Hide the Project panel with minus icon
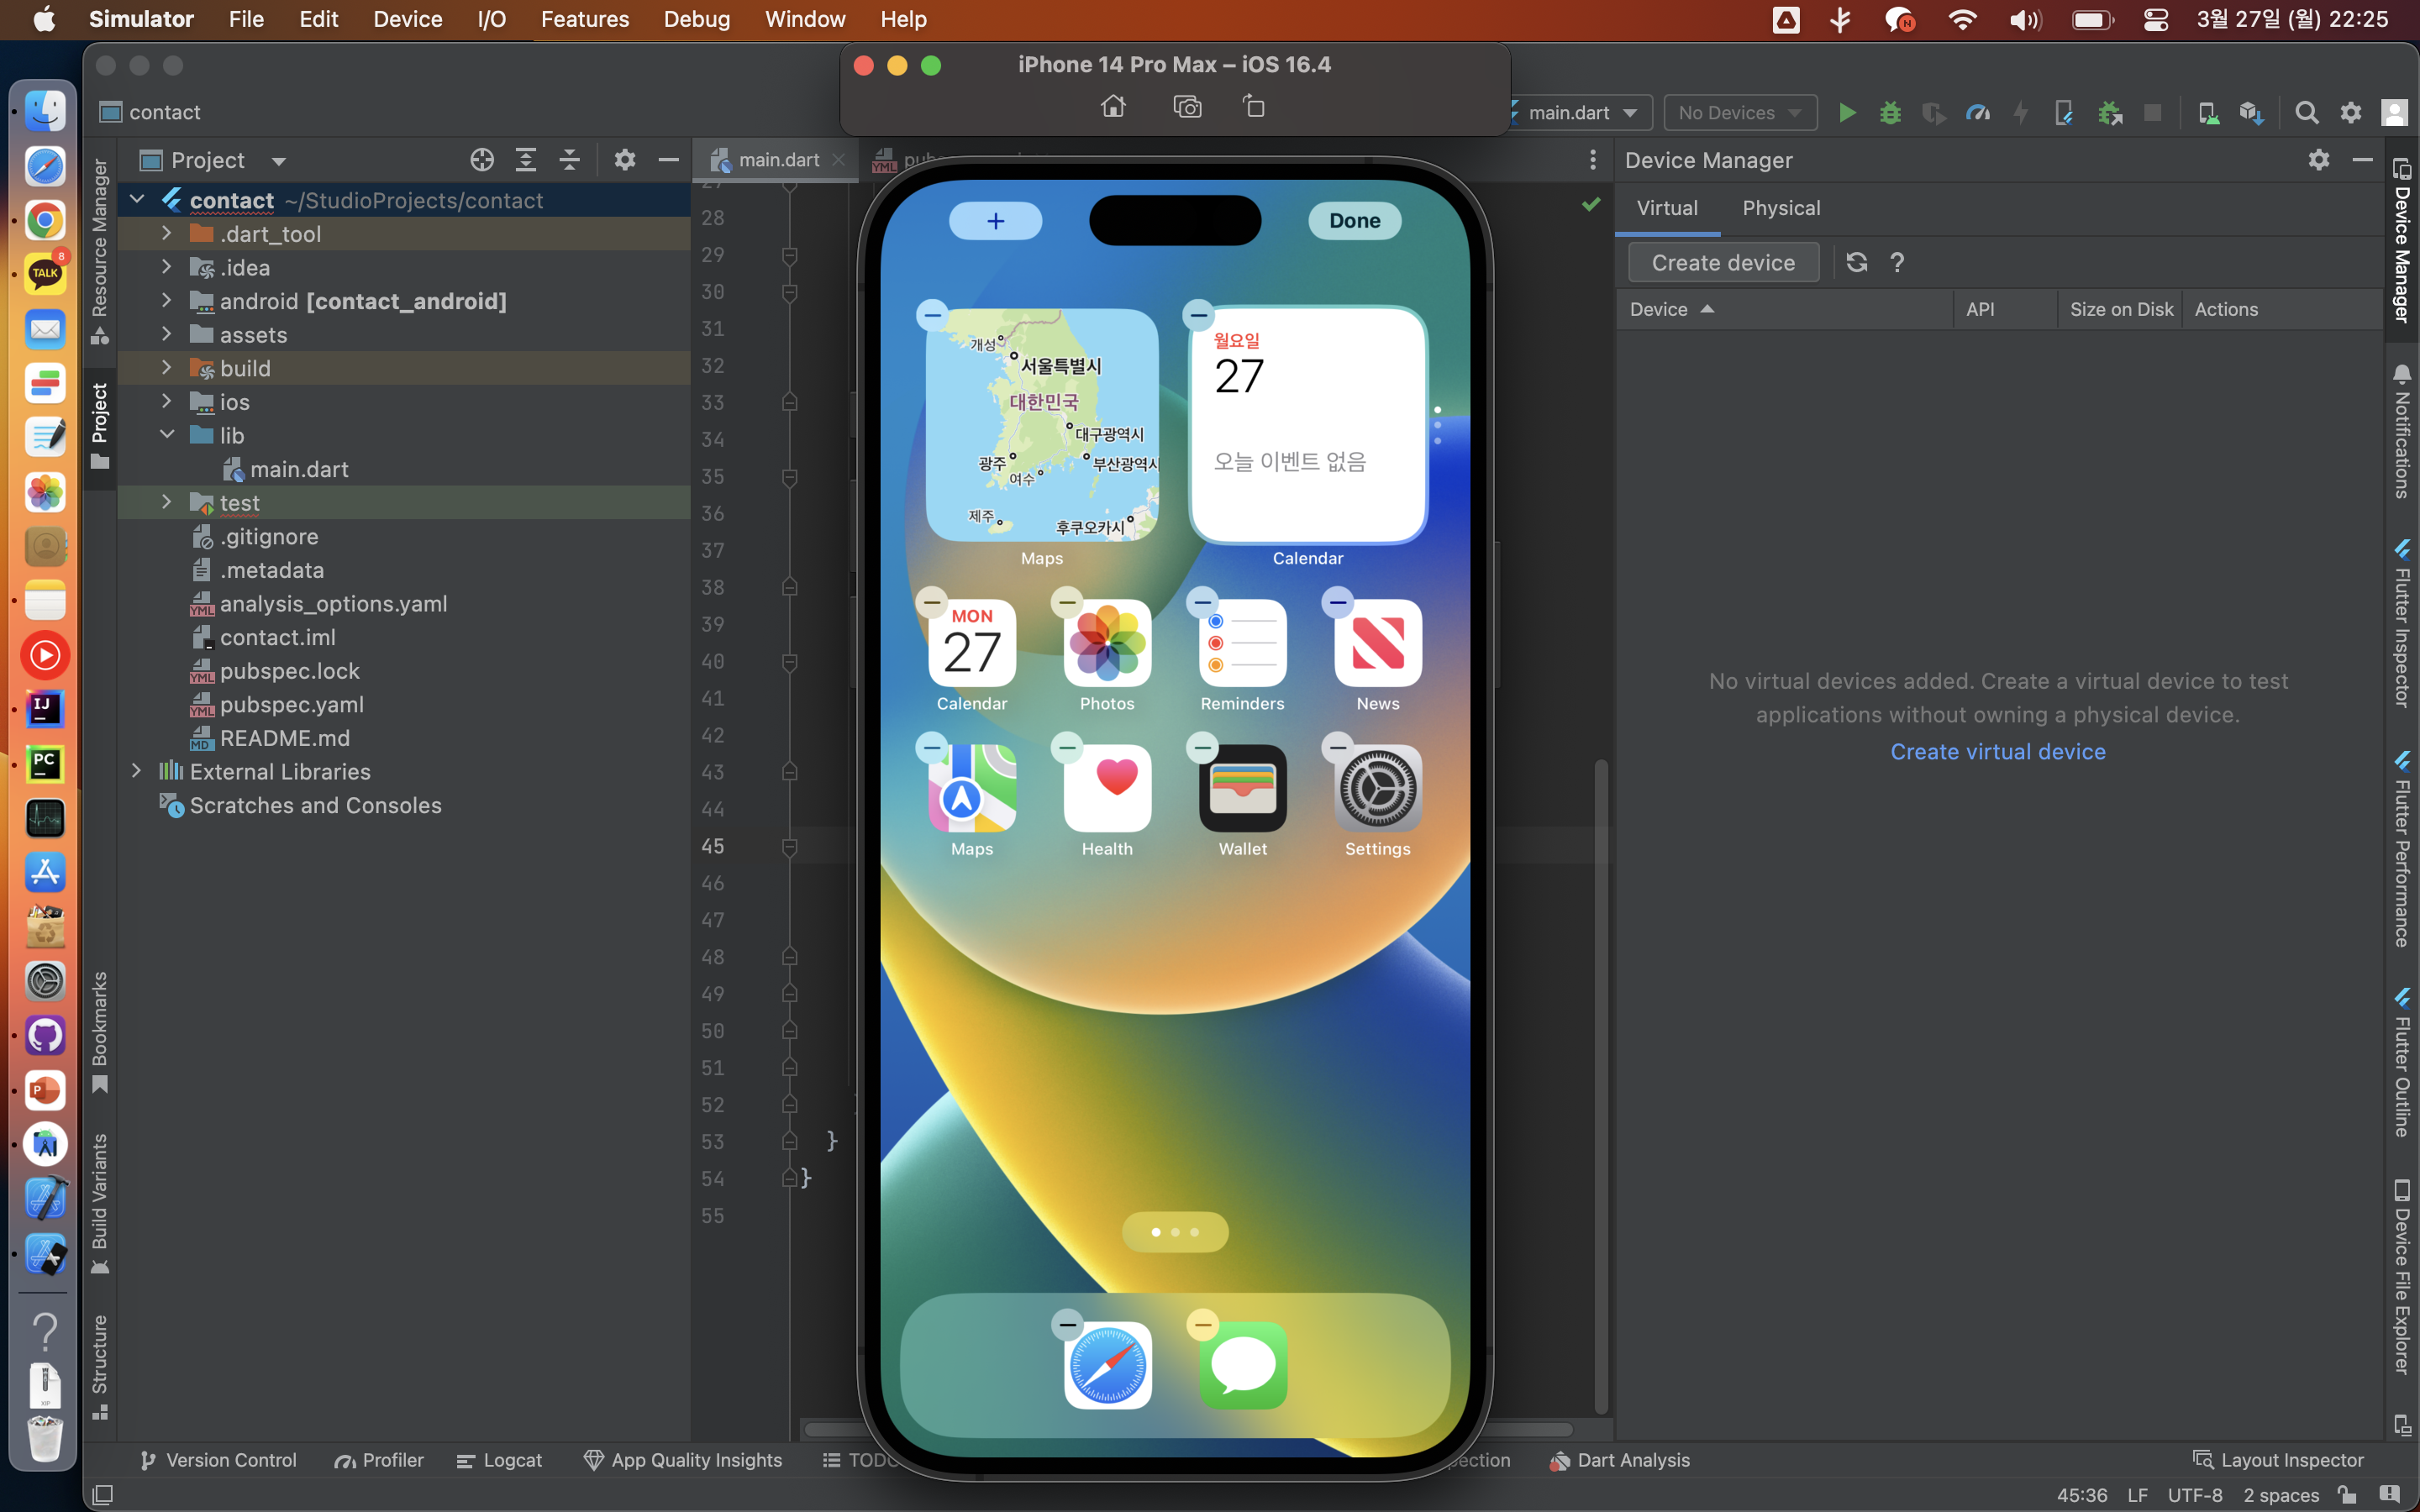Image resolution: width=2420 pixels, height=1512 pixels. click(668, 160)
